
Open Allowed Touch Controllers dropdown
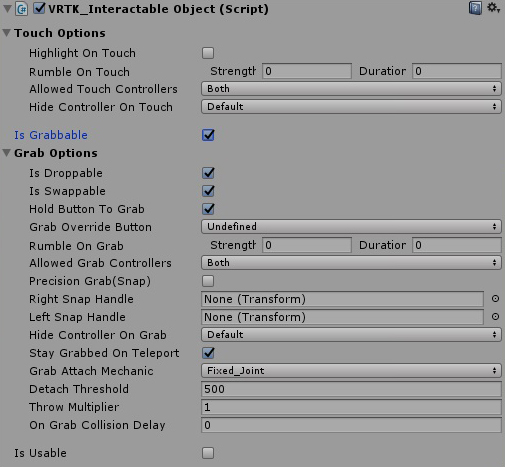(x=351, y=89)
